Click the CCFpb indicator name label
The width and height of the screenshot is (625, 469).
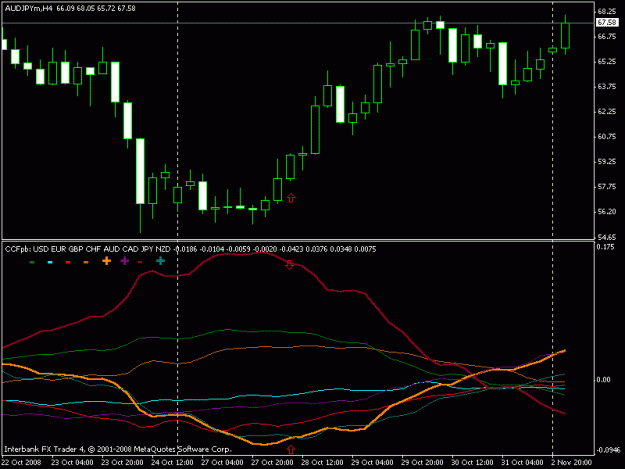(18, 249)
